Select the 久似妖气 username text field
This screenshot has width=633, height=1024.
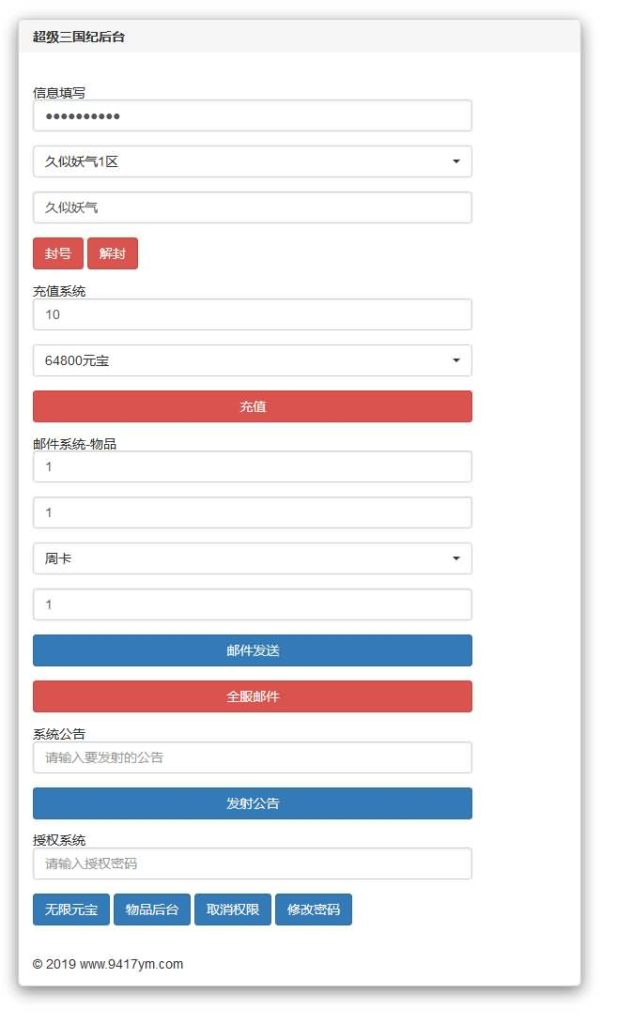point(252,207)
